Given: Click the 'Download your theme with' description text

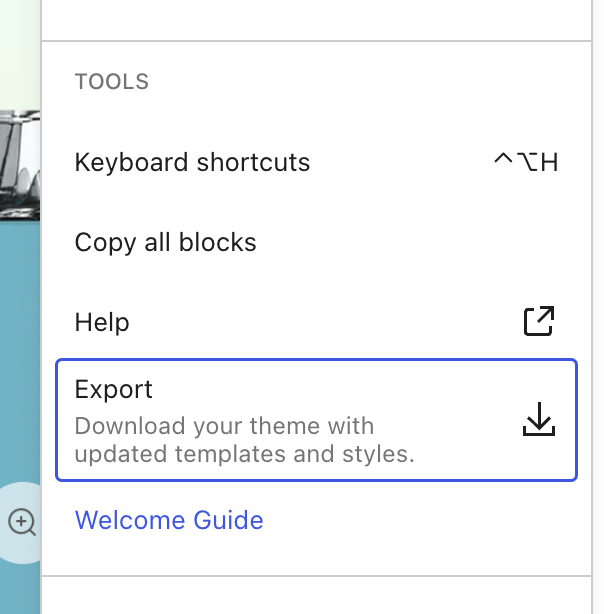Looking at the screenshot, I should tap(224, 426).
